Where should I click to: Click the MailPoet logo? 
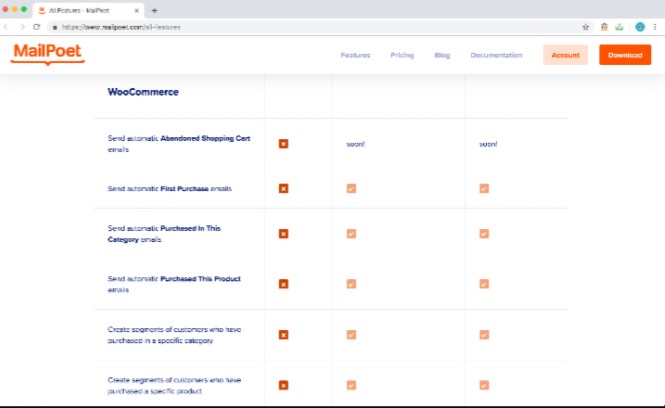(x=48, y=54)
